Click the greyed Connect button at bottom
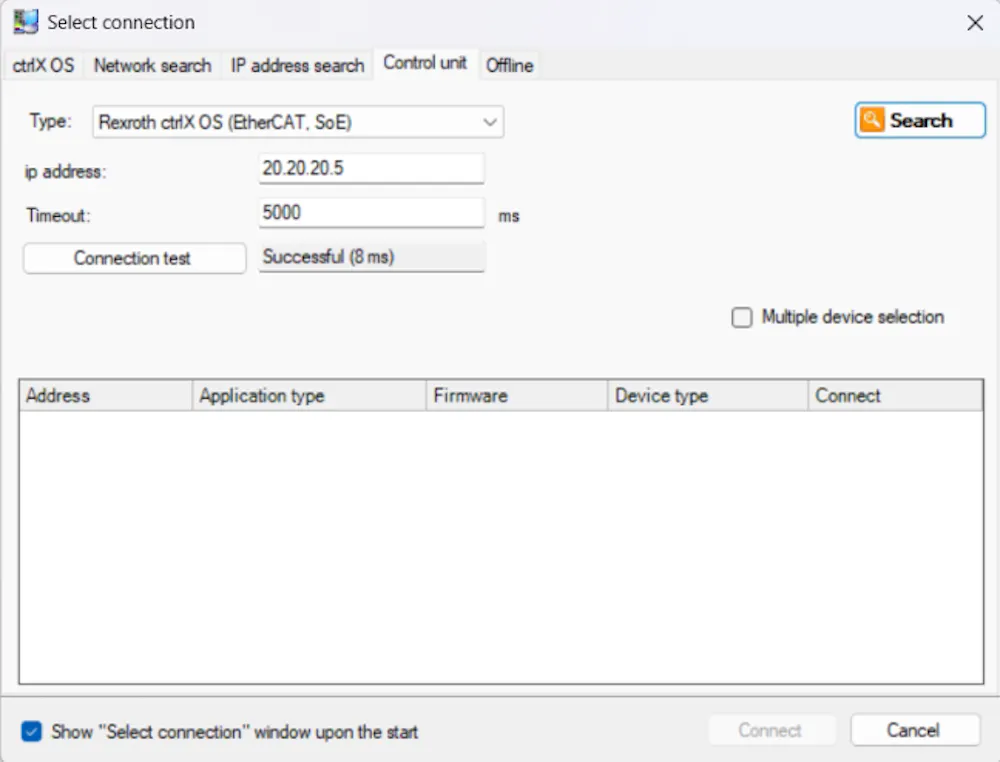The width and height of the screenshot is (1000, 762). 771,730
